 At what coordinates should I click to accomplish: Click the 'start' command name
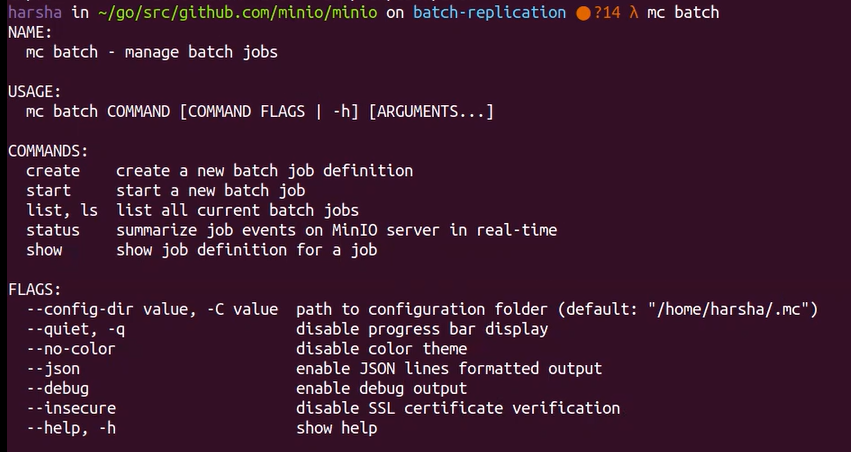coord(48,190)
